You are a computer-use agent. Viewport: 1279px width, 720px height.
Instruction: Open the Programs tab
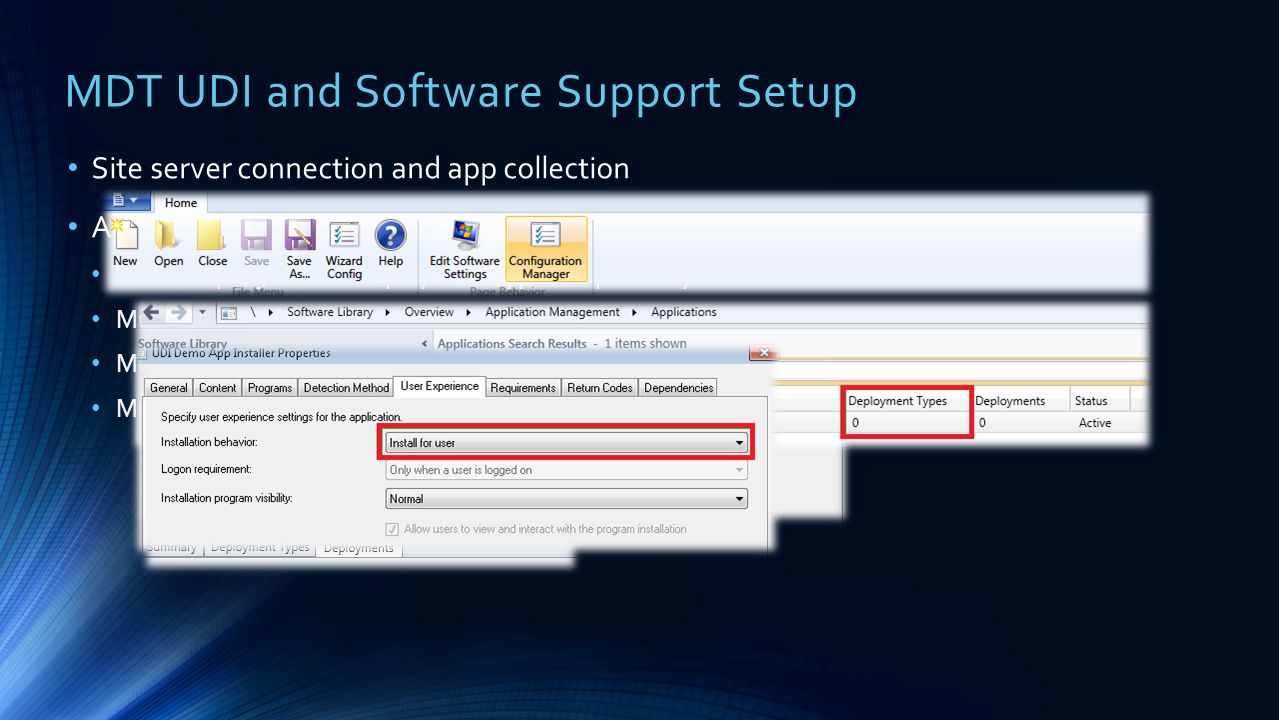(270, 388)
